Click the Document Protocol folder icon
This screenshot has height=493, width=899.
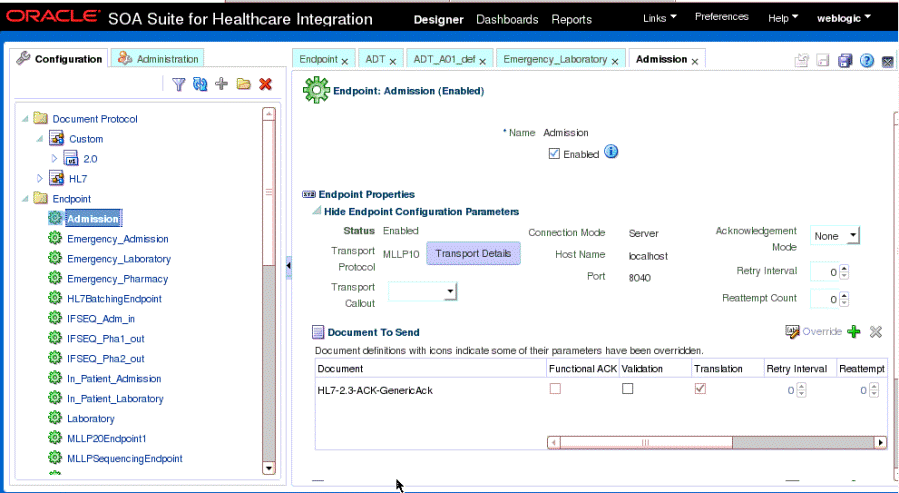click(x=40, y=118)
